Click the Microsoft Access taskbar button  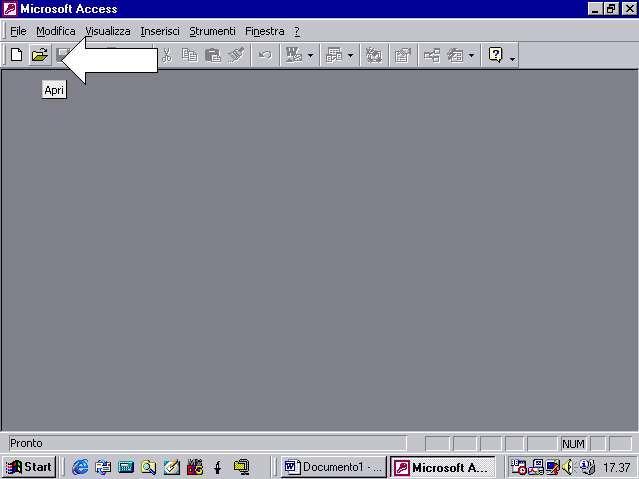coord(443,467)
